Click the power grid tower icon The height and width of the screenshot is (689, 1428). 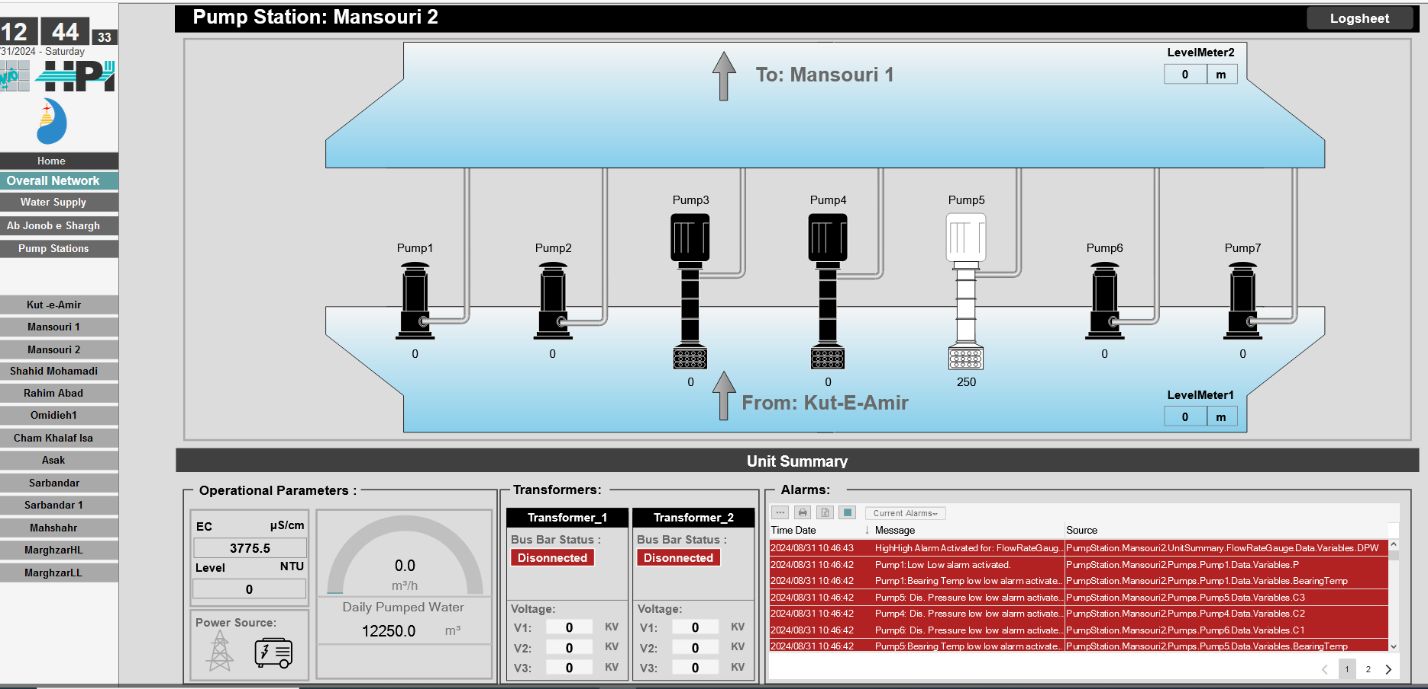(218, 652)
